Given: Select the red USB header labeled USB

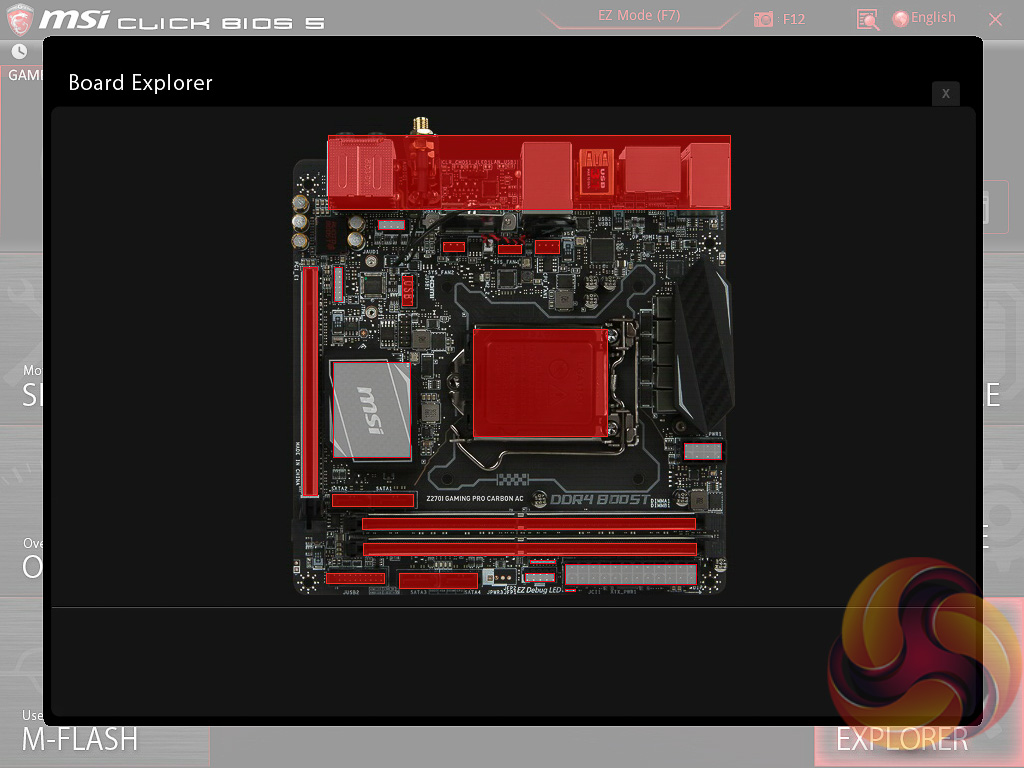Looking at the screenshot, I should pyautogui.click(x=408, y=291).
